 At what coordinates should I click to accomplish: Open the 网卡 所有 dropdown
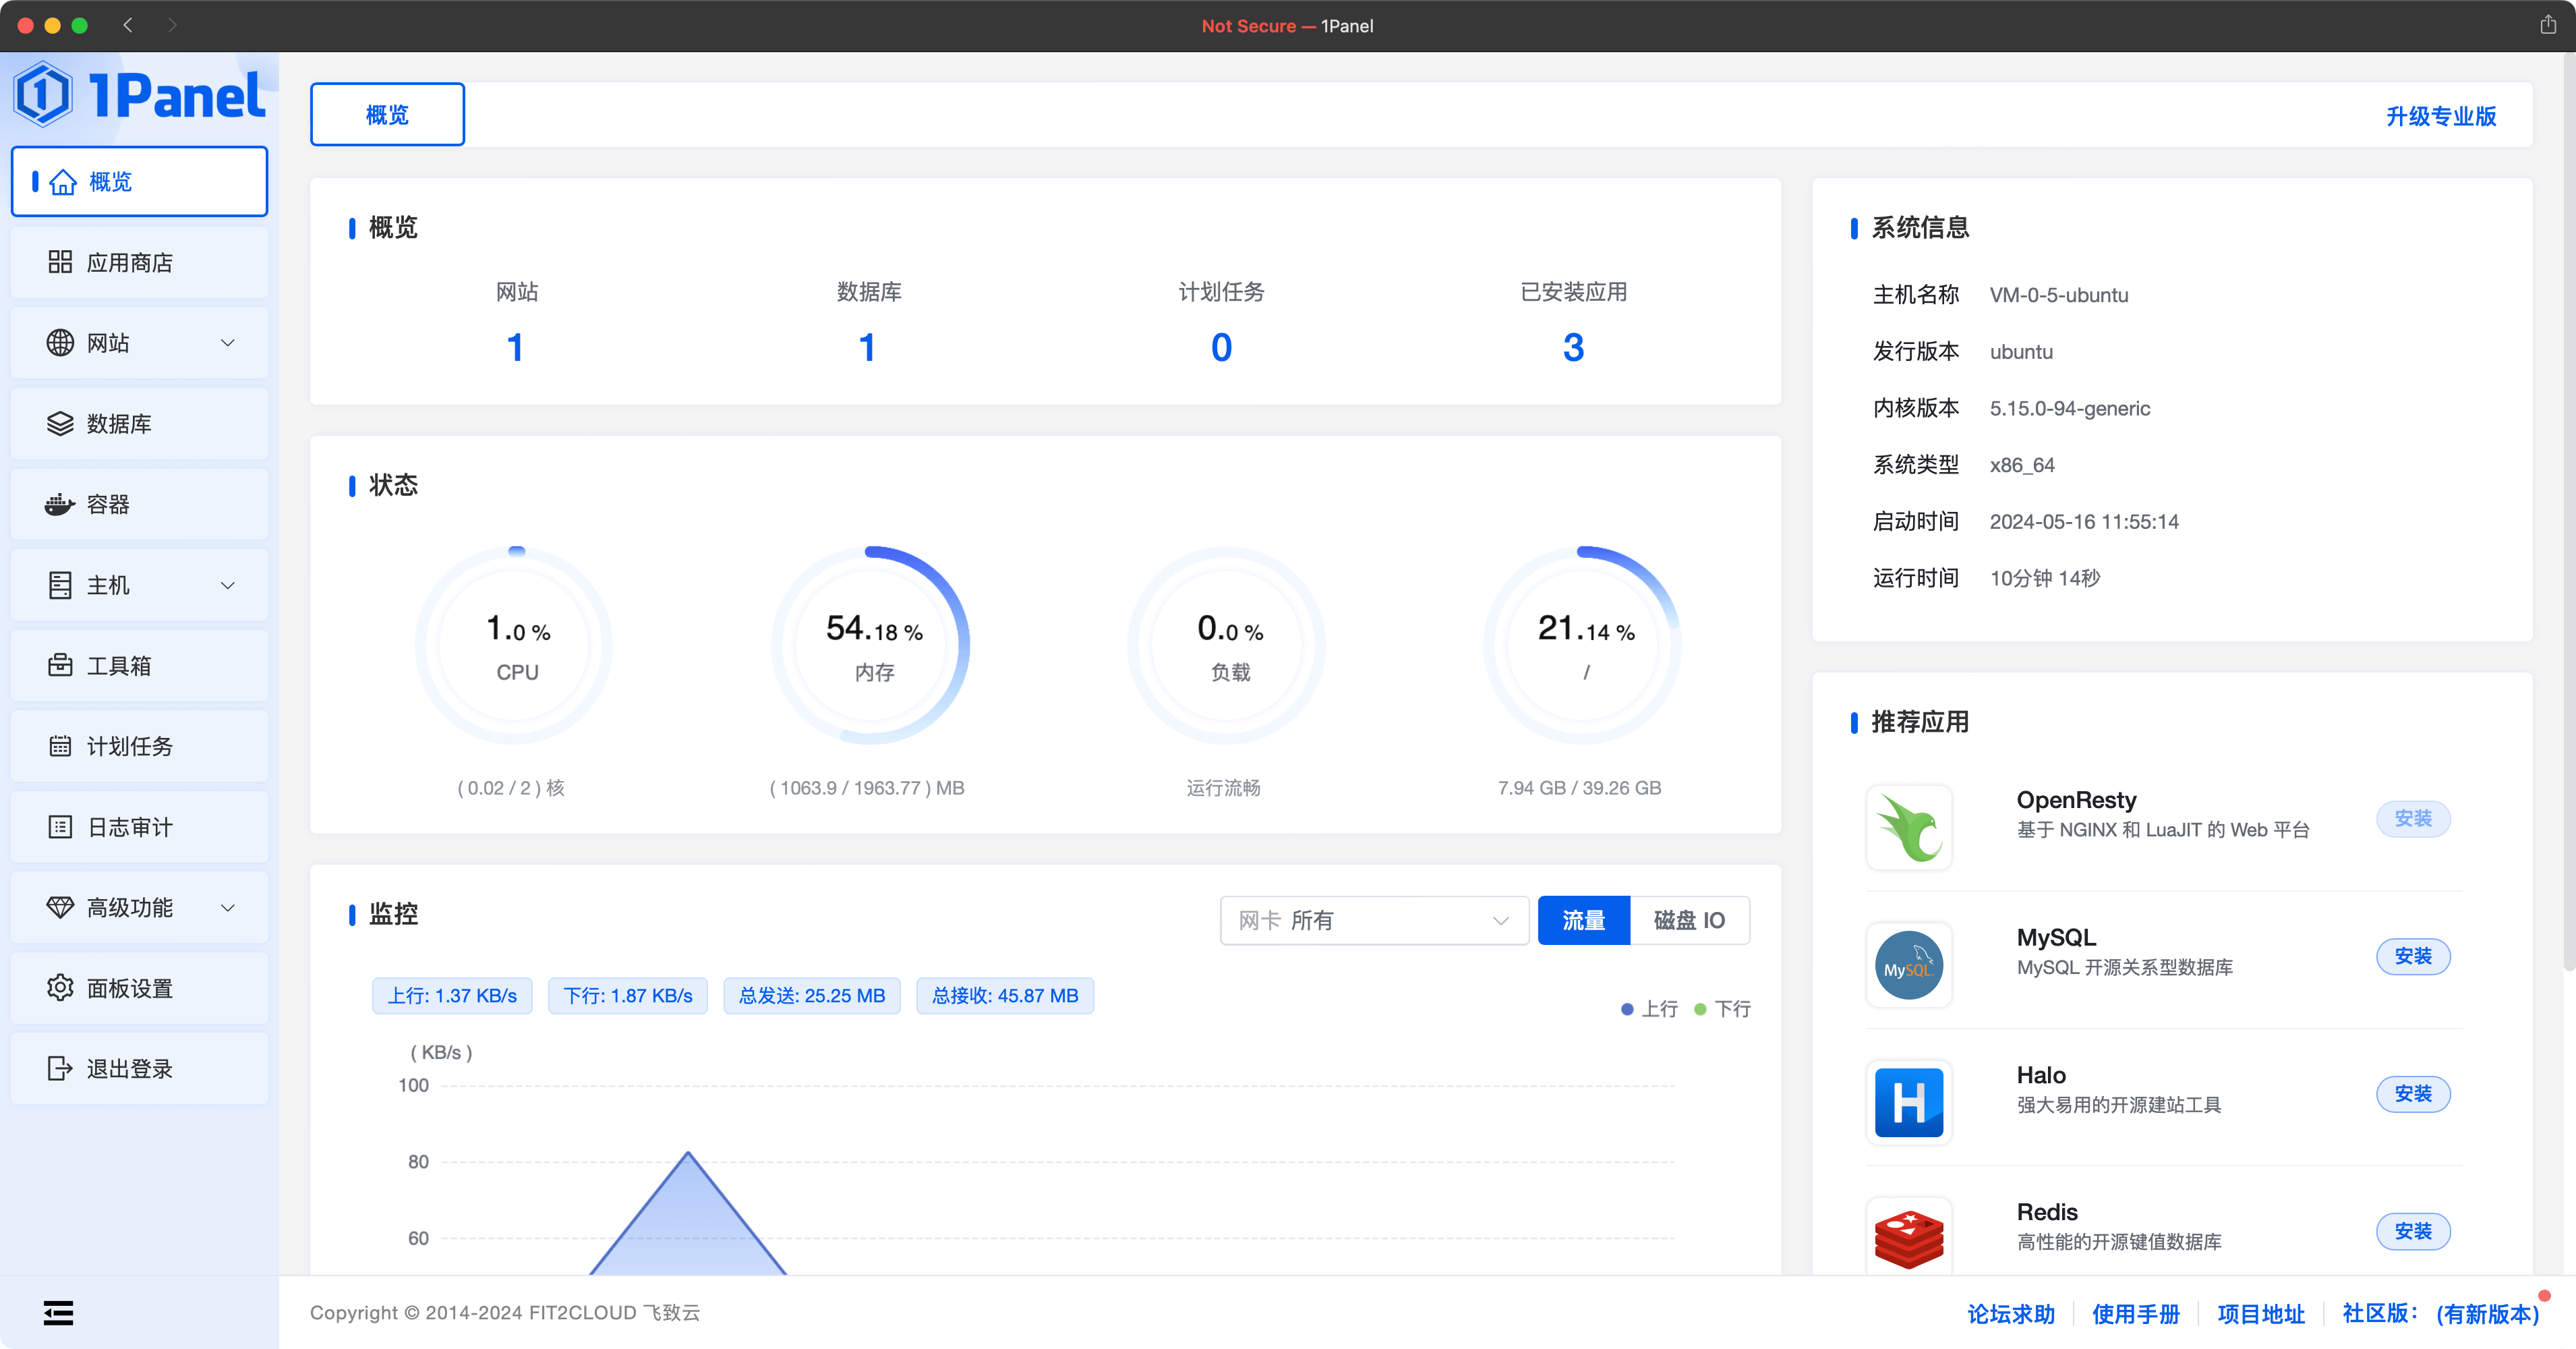coord(1373,920)
